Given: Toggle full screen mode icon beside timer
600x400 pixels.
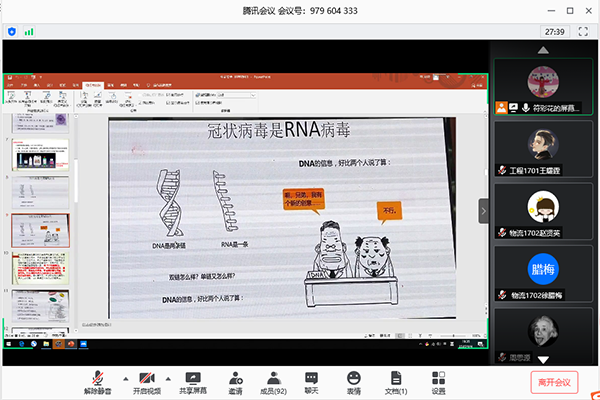Looking at the screenshot, I should pos(583,32).
